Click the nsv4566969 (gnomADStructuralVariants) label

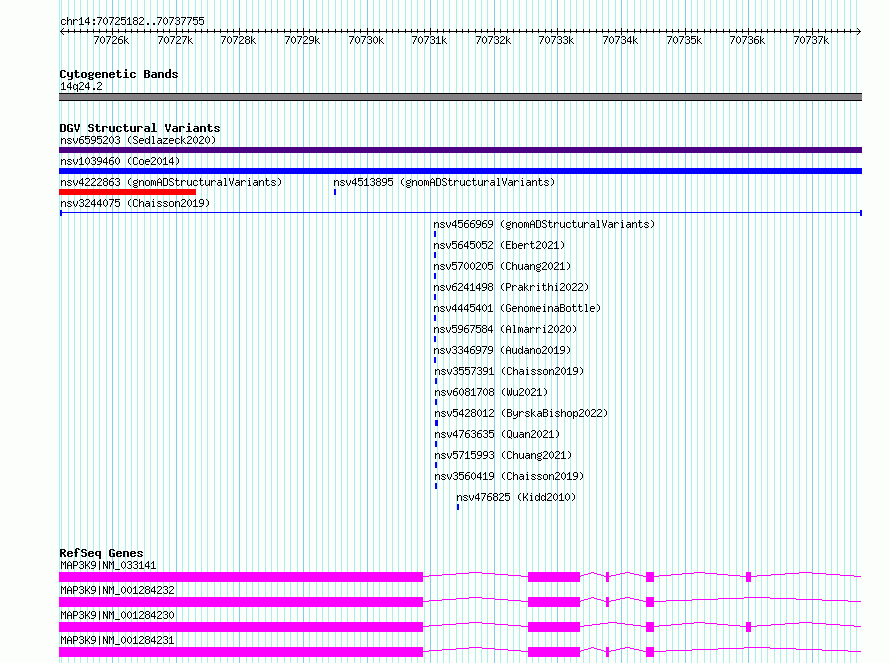pos(544,224)
